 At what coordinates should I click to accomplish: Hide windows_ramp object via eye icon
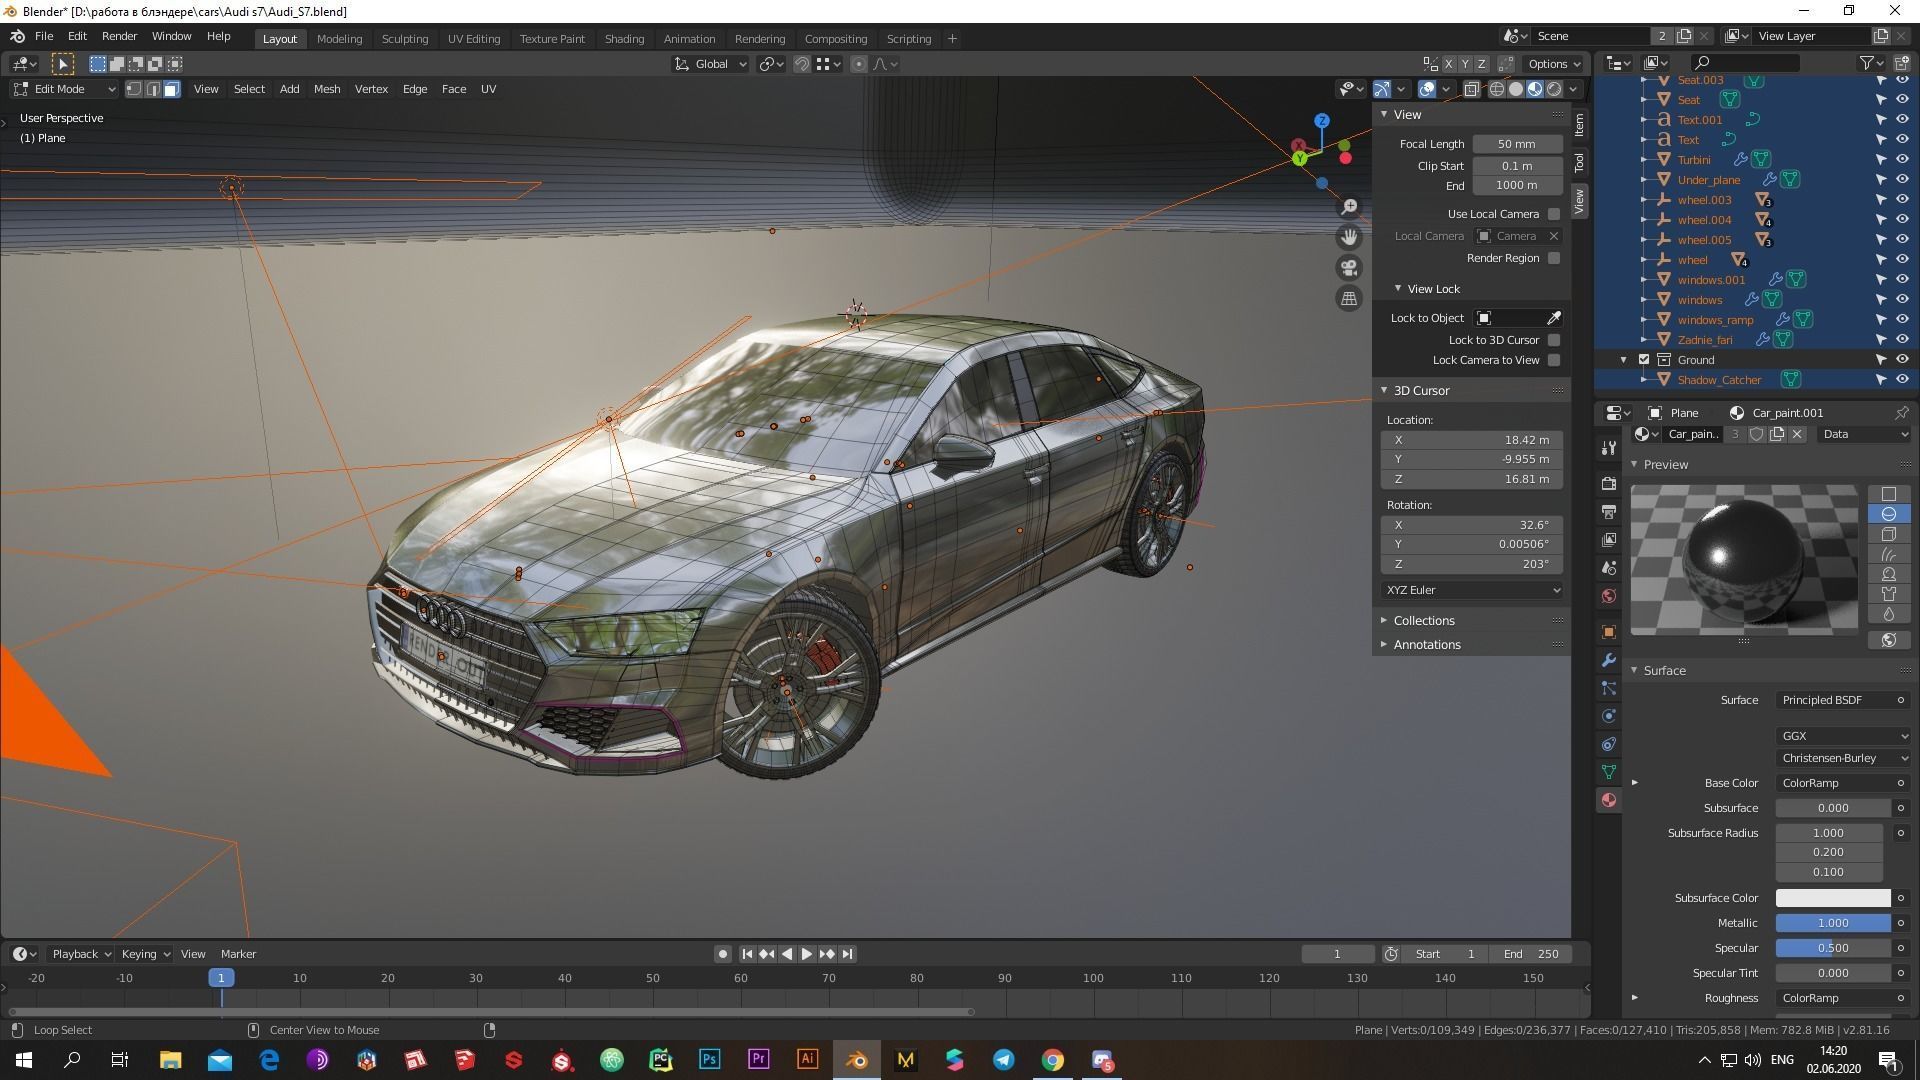point(1902,320)
